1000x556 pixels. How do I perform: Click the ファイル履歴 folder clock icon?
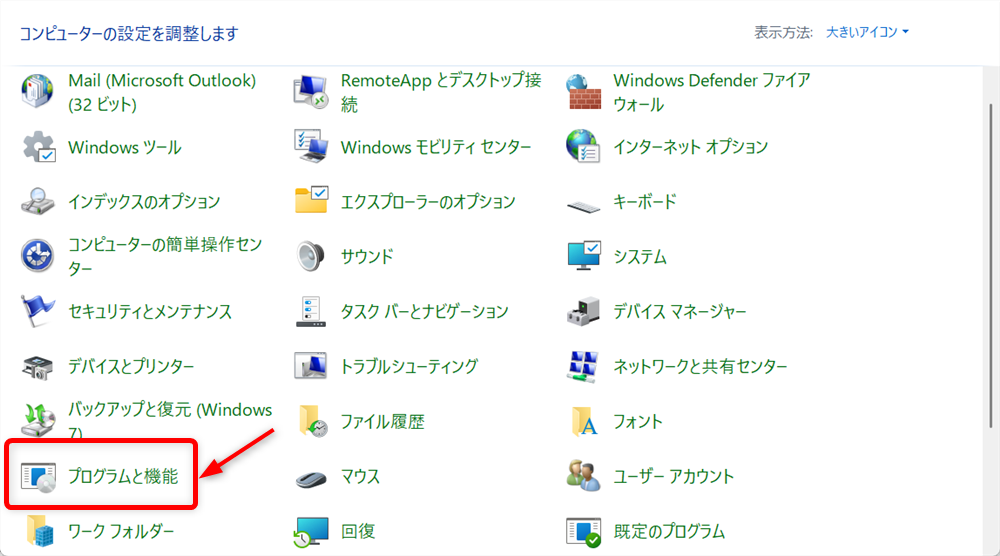tap(313, 421)
